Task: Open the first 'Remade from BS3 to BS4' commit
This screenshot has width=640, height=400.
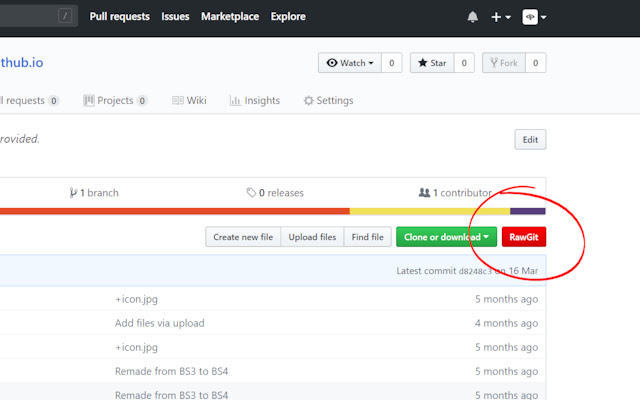Action: (171, 371)
